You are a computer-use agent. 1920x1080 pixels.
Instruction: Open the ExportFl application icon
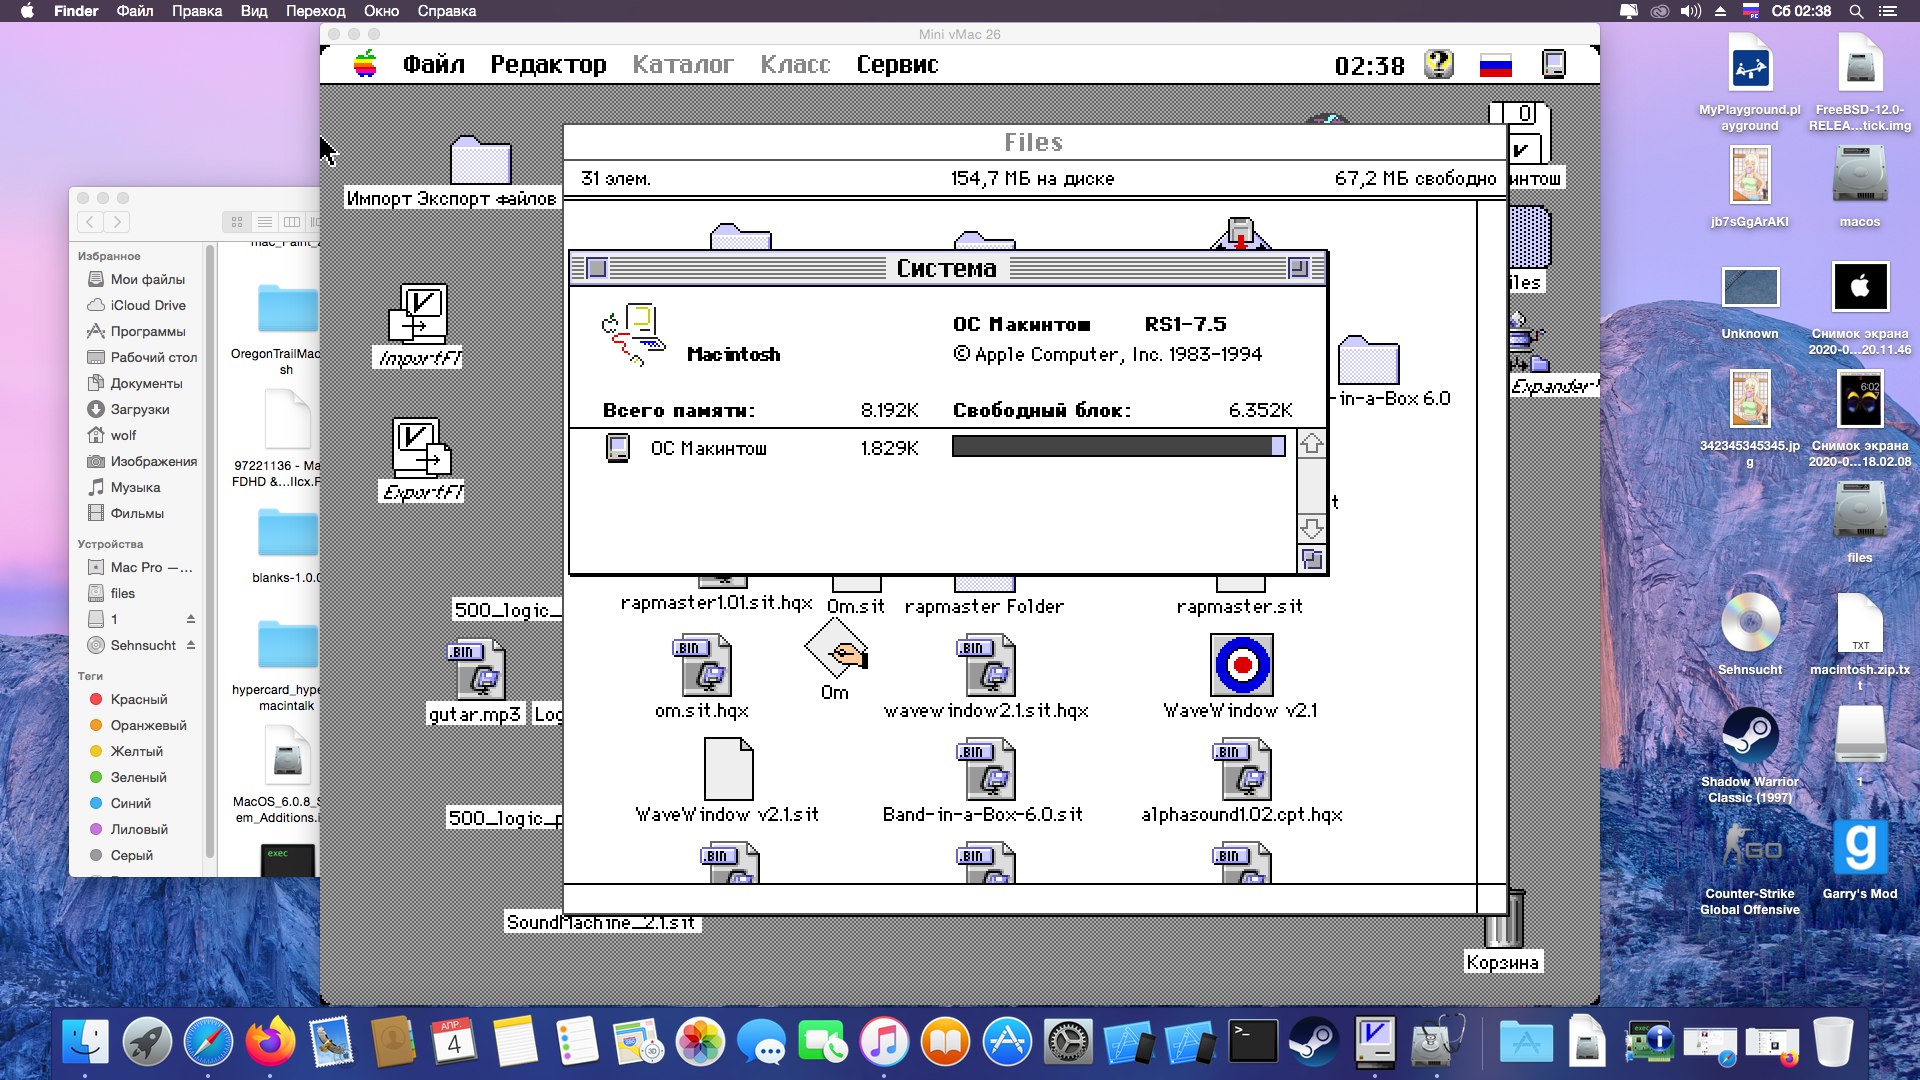[x=422, y=448]
